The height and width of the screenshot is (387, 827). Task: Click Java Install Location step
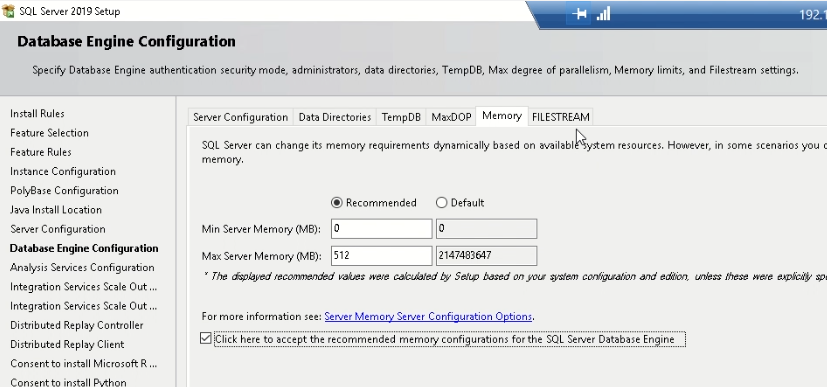click(56, 210)
